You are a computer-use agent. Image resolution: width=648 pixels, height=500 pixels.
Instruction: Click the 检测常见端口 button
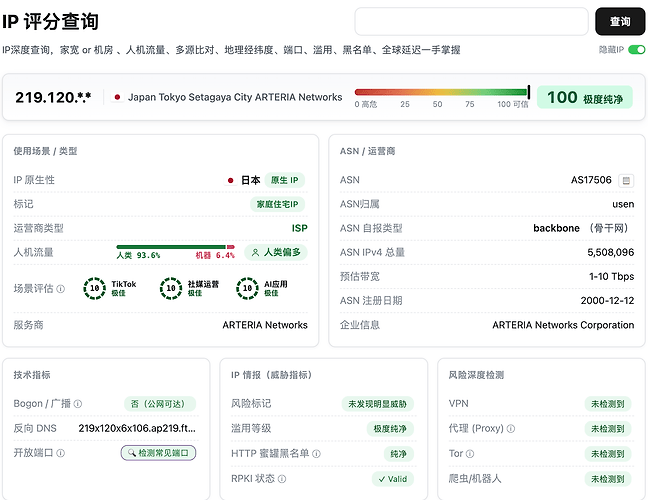(158, 453)
